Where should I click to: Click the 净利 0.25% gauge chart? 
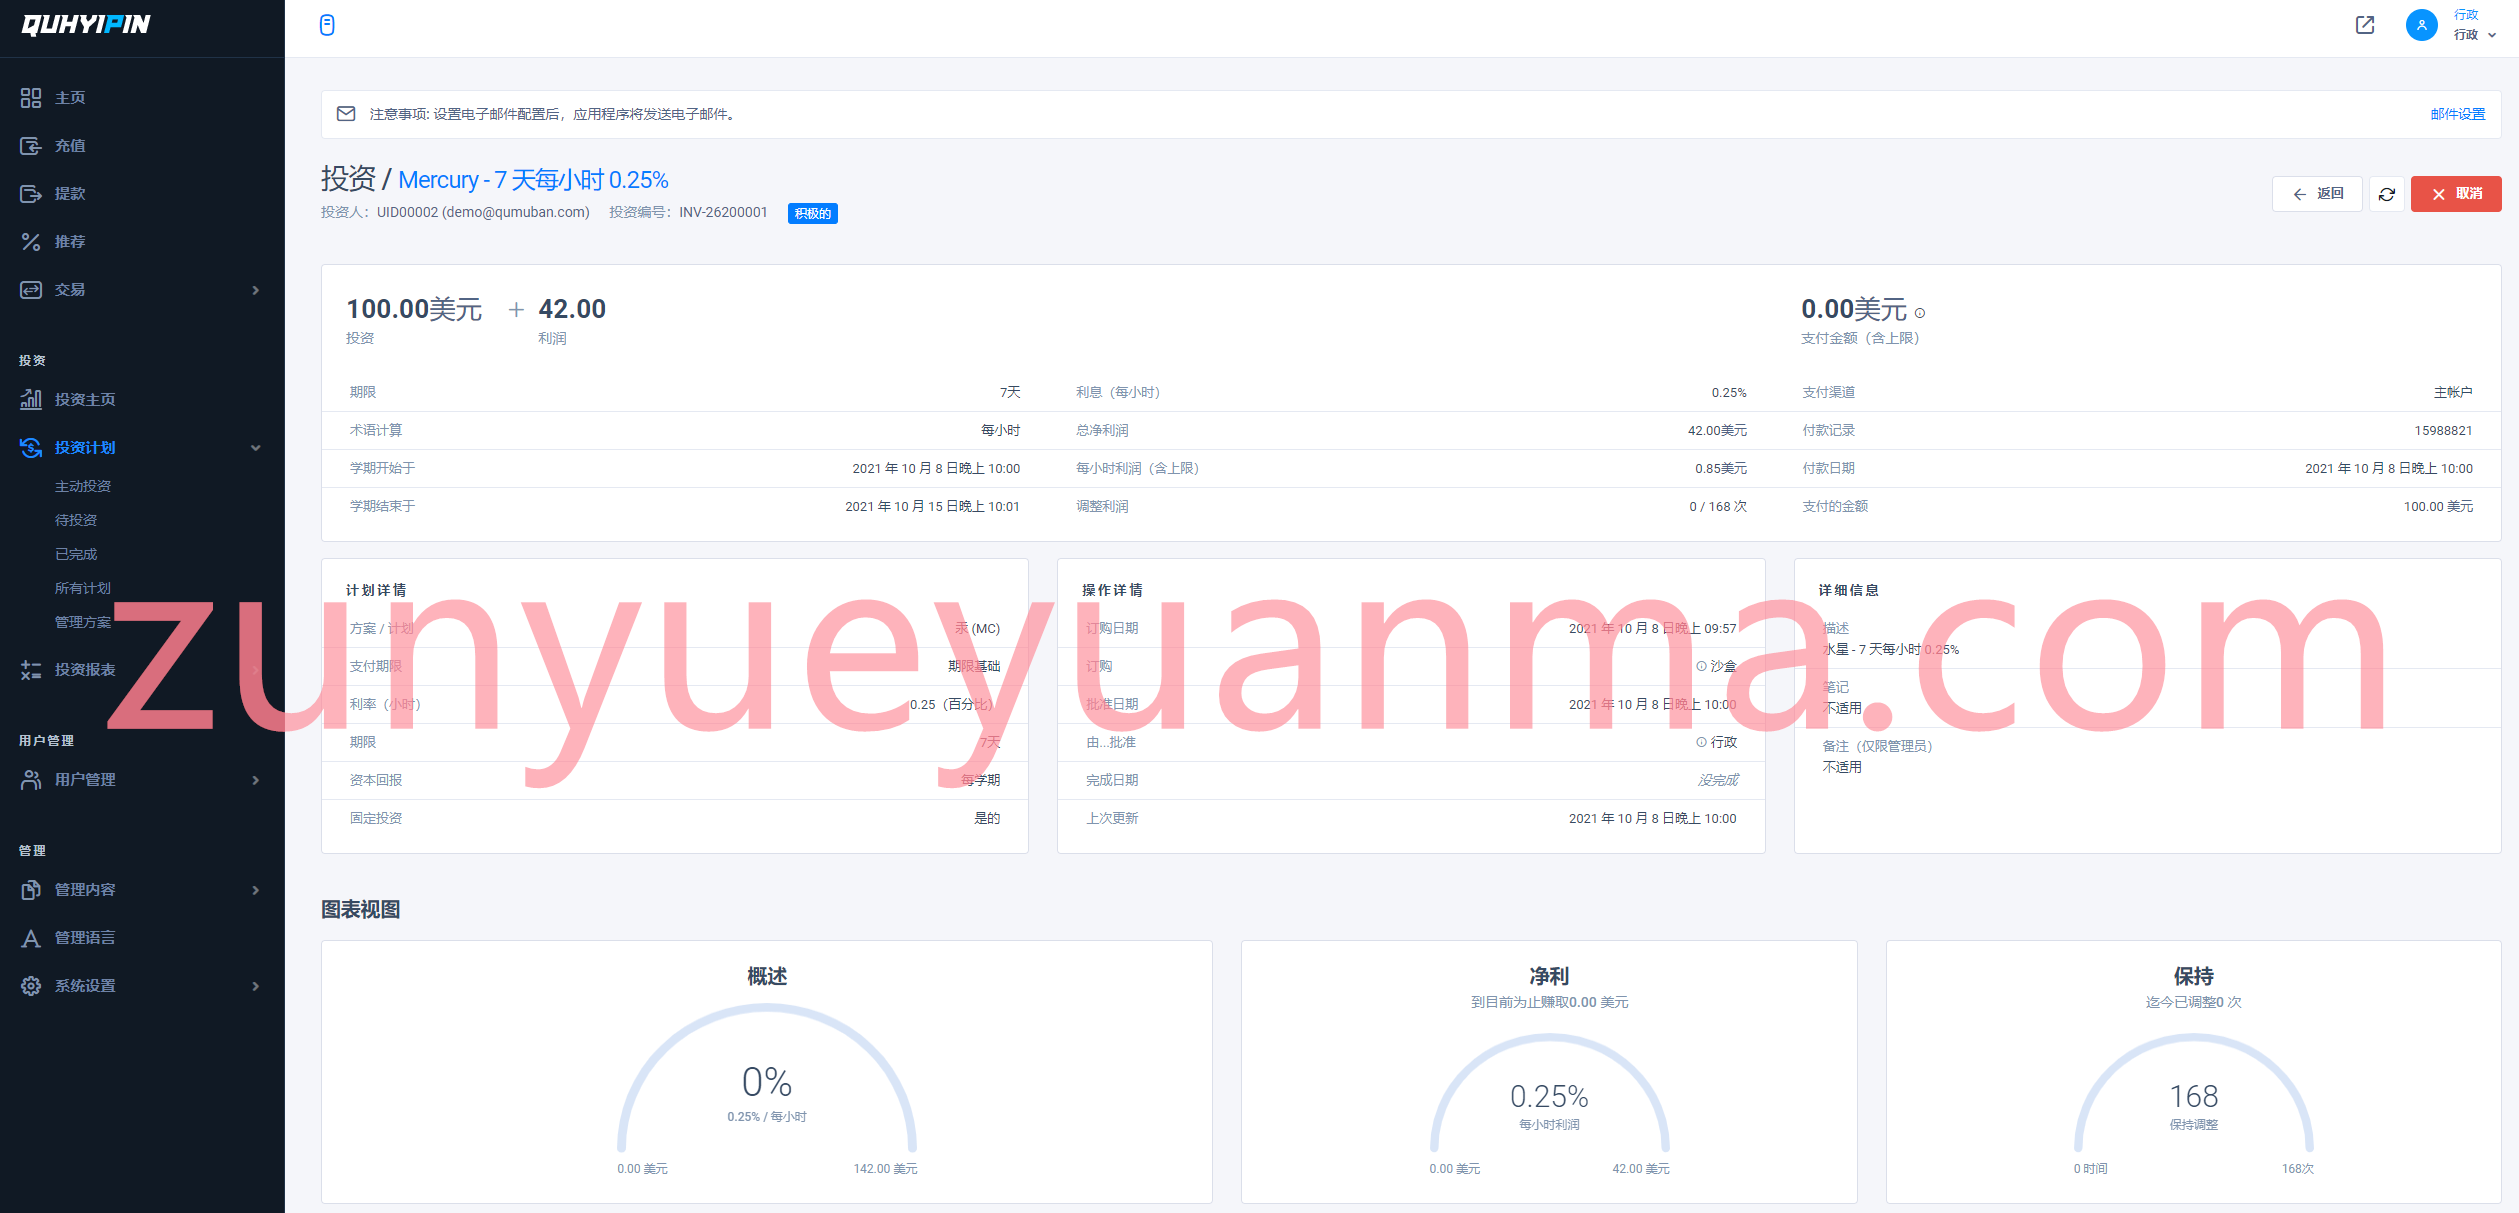pyautogui.click(x=1549, y=1095)
